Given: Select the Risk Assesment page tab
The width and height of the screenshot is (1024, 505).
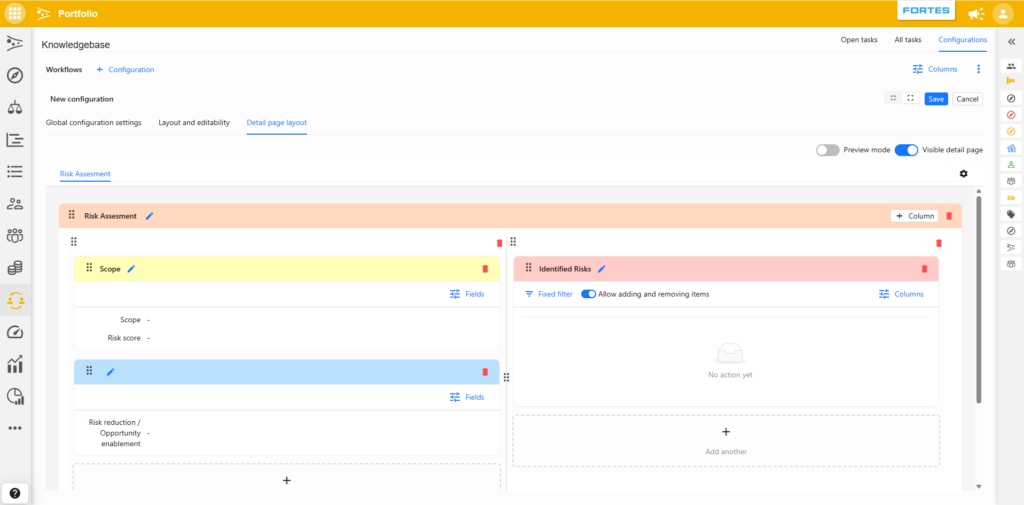Looking at the screenshot, I should pyautogui.click(x=85, y=174).
